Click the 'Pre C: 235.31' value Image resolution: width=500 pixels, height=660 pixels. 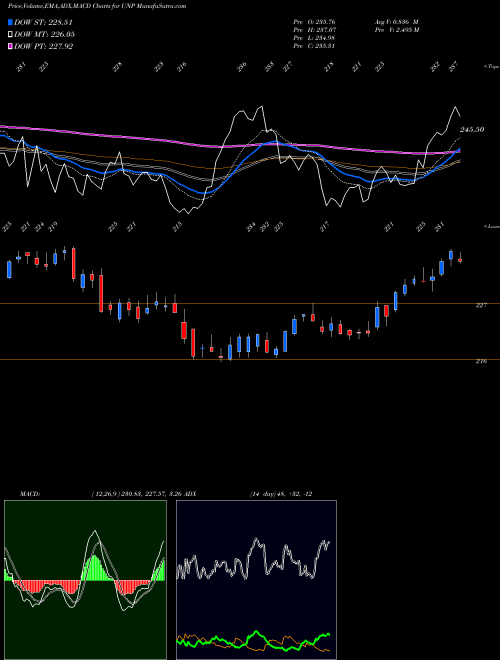(314, 46)
